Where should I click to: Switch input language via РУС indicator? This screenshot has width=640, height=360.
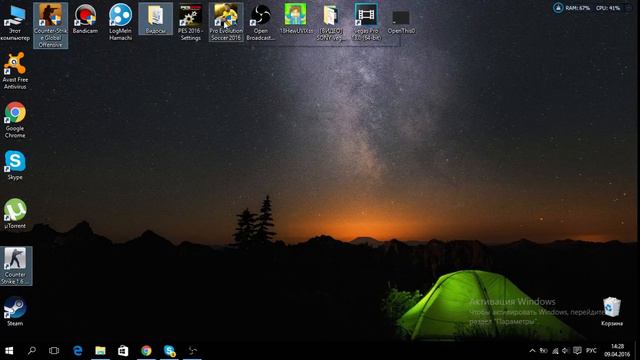point(591,351)
